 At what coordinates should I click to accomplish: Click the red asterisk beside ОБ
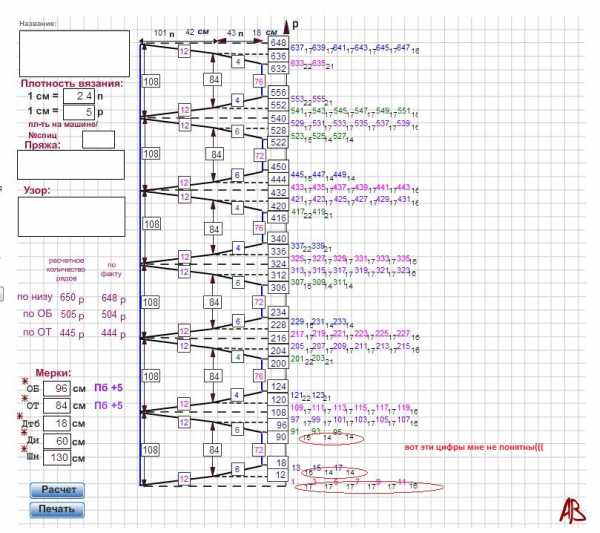coord(24,381)
